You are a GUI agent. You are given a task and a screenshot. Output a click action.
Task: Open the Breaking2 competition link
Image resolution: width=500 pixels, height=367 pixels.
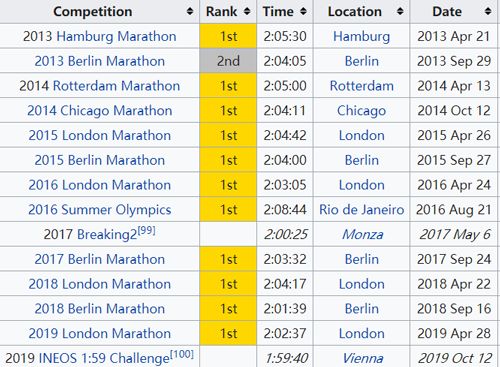pos(107,235)
